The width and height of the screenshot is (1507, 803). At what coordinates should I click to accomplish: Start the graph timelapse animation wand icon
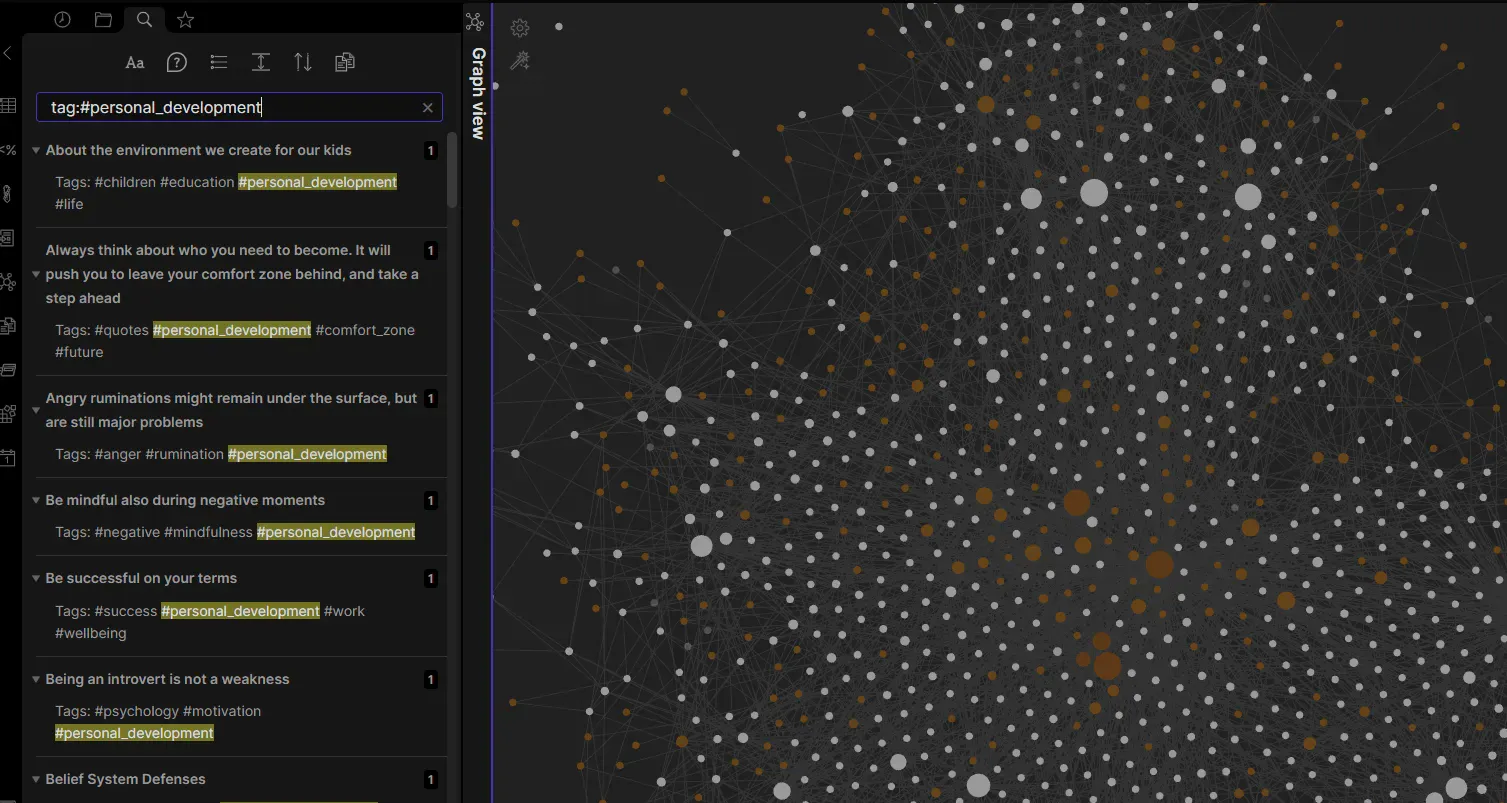click(519, 61)
